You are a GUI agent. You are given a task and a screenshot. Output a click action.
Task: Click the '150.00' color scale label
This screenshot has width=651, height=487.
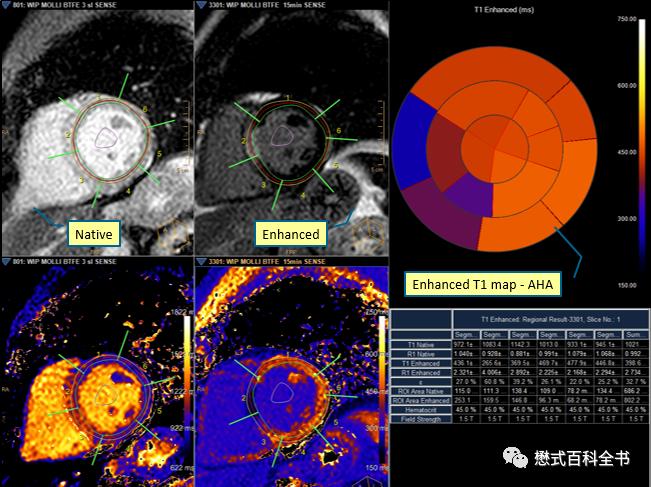627,285
